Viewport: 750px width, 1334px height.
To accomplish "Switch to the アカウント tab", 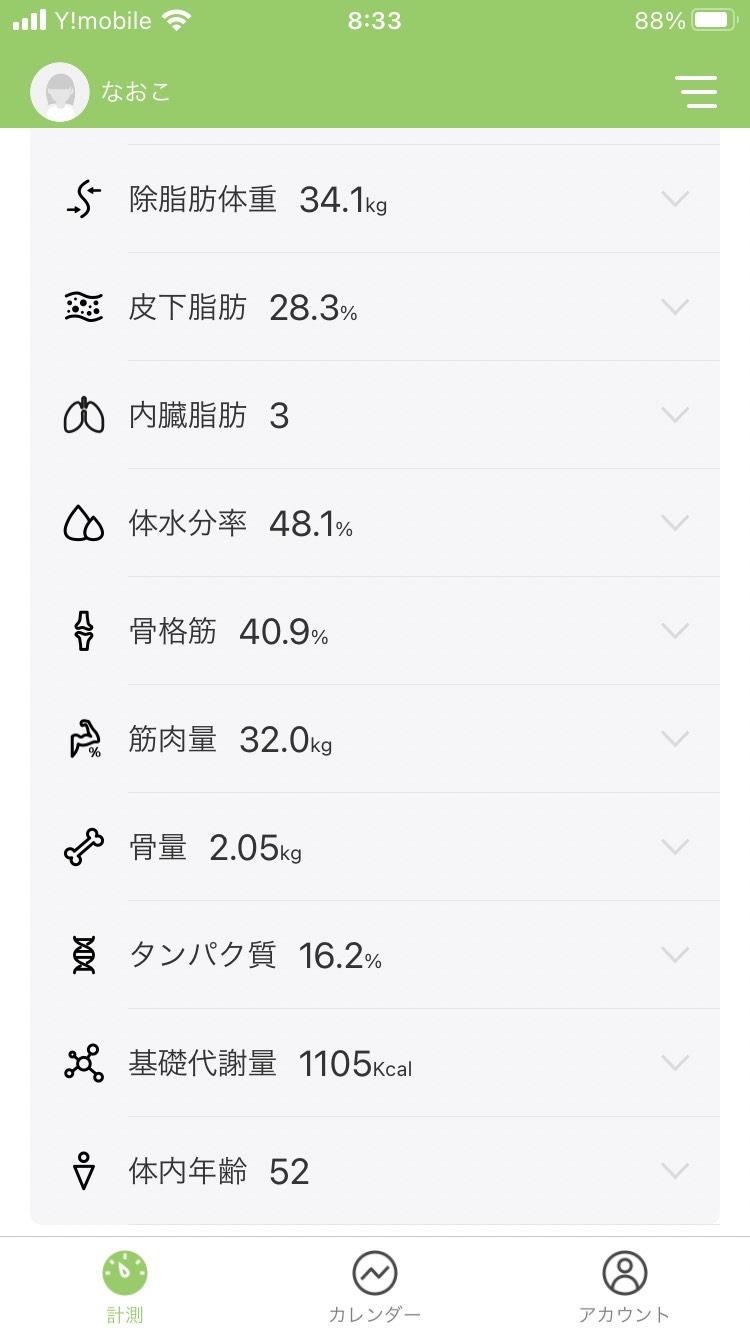I will click(624, 1288).
